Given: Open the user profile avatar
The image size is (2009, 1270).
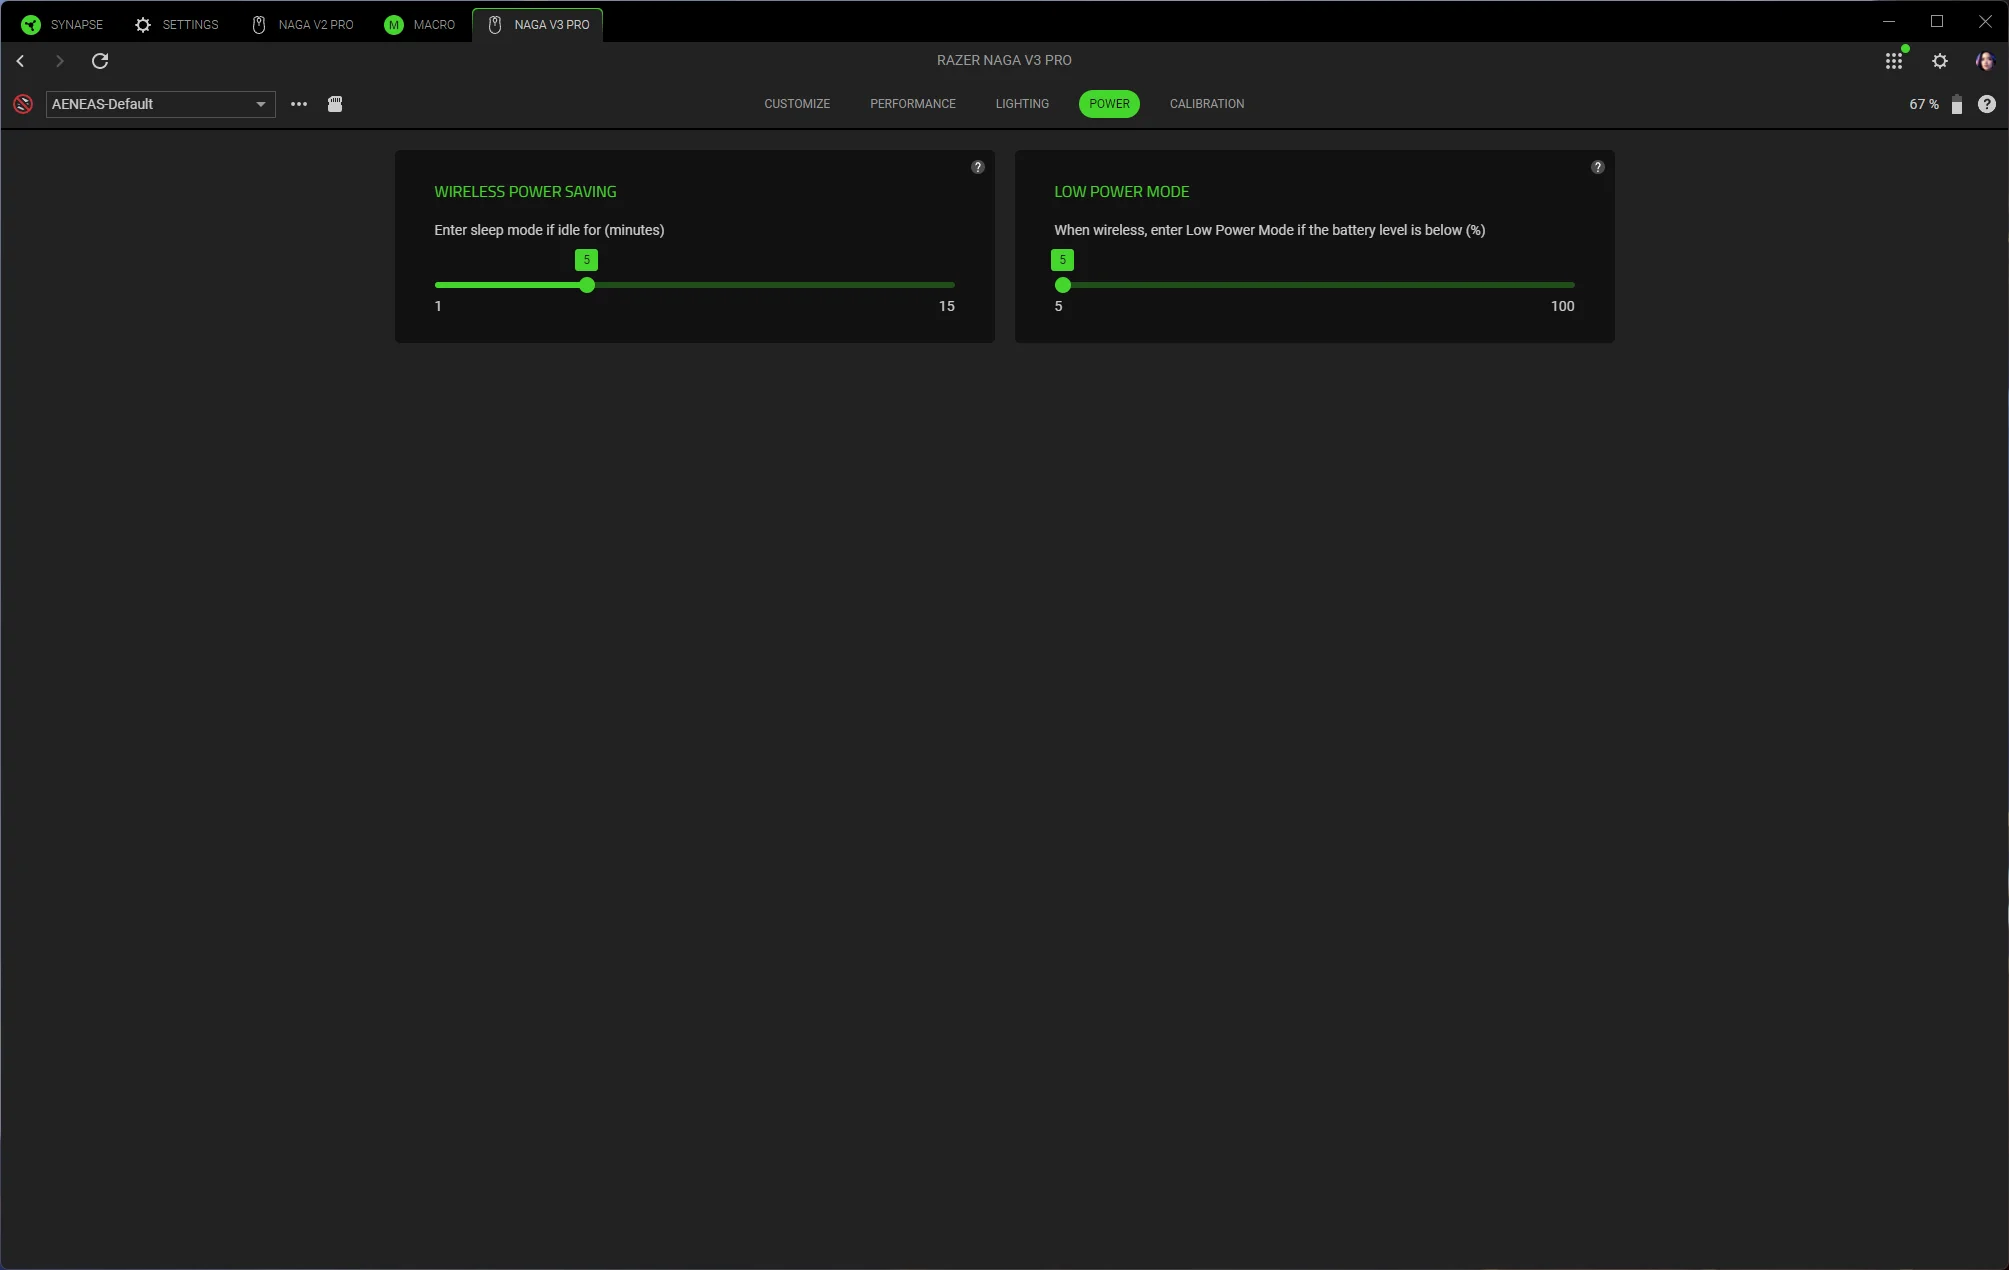Looking at the screenshot, I should [x=1986, y=61].
